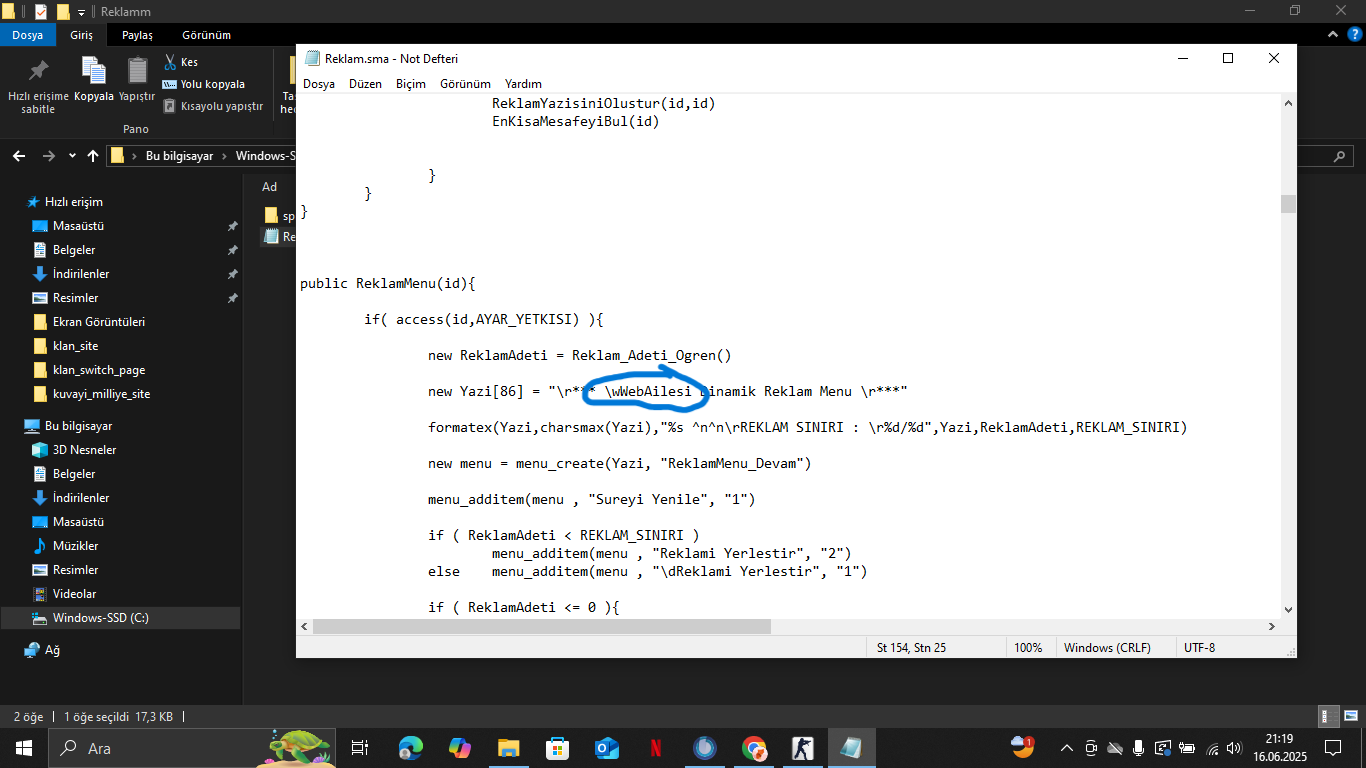Click Yolu kopyala in the ribbon
The width and height of the screenshot is (1366, 768).
coord(204,84)
